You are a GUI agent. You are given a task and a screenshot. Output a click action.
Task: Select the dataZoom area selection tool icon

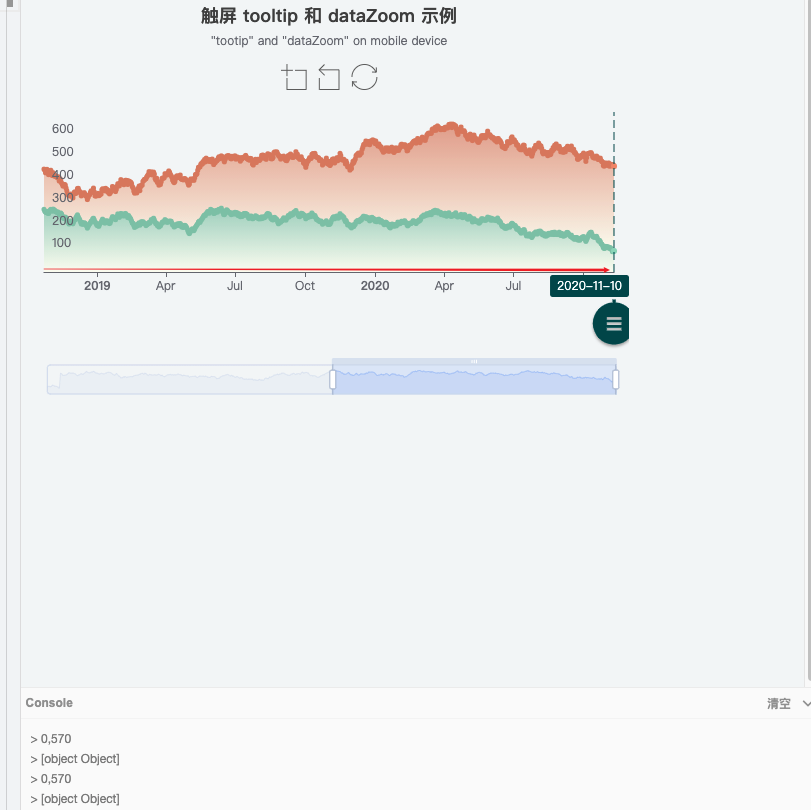[295, 77]
